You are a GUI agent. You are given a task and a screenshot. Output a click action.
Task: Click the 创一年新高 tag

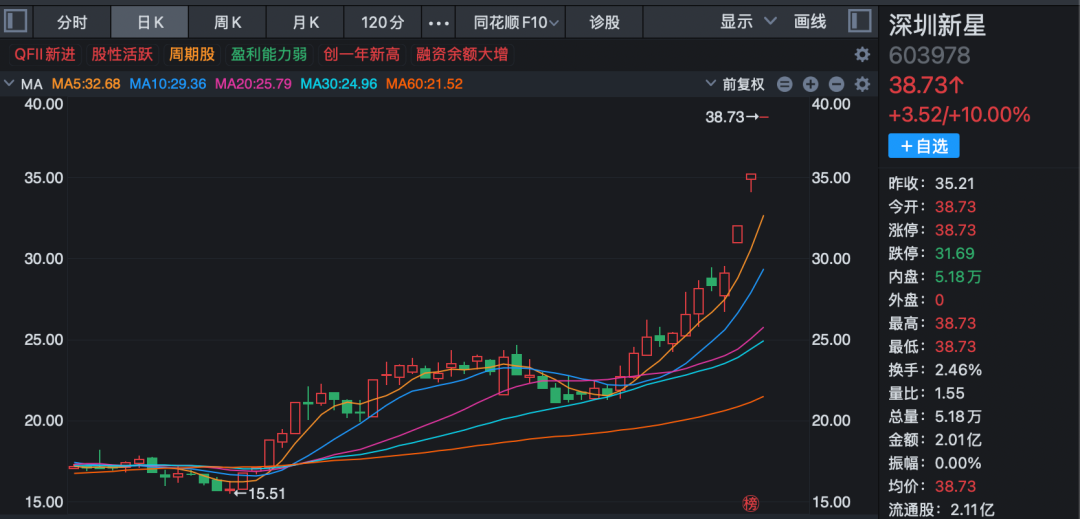point(361,55)
